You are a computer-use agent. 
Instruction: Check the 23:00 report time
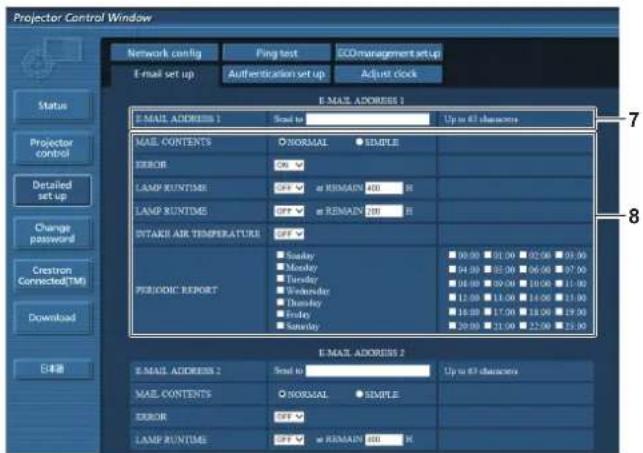pyautogui.click(x=559, y=326)
